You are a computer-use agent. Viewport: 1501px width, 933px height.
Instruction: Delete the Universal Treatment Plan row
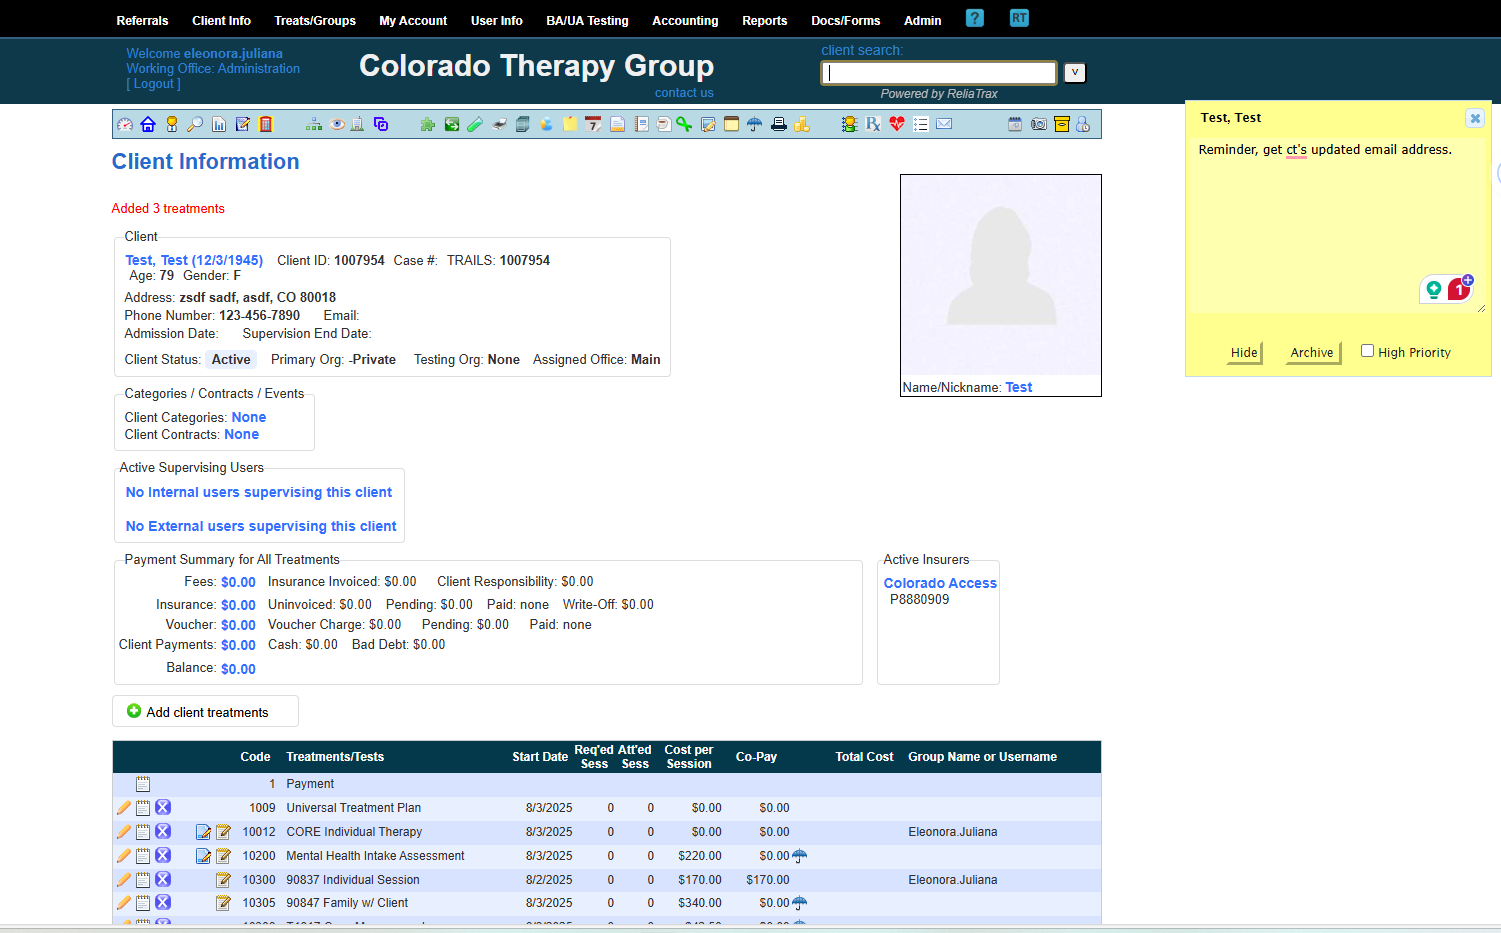click(163, 808)
